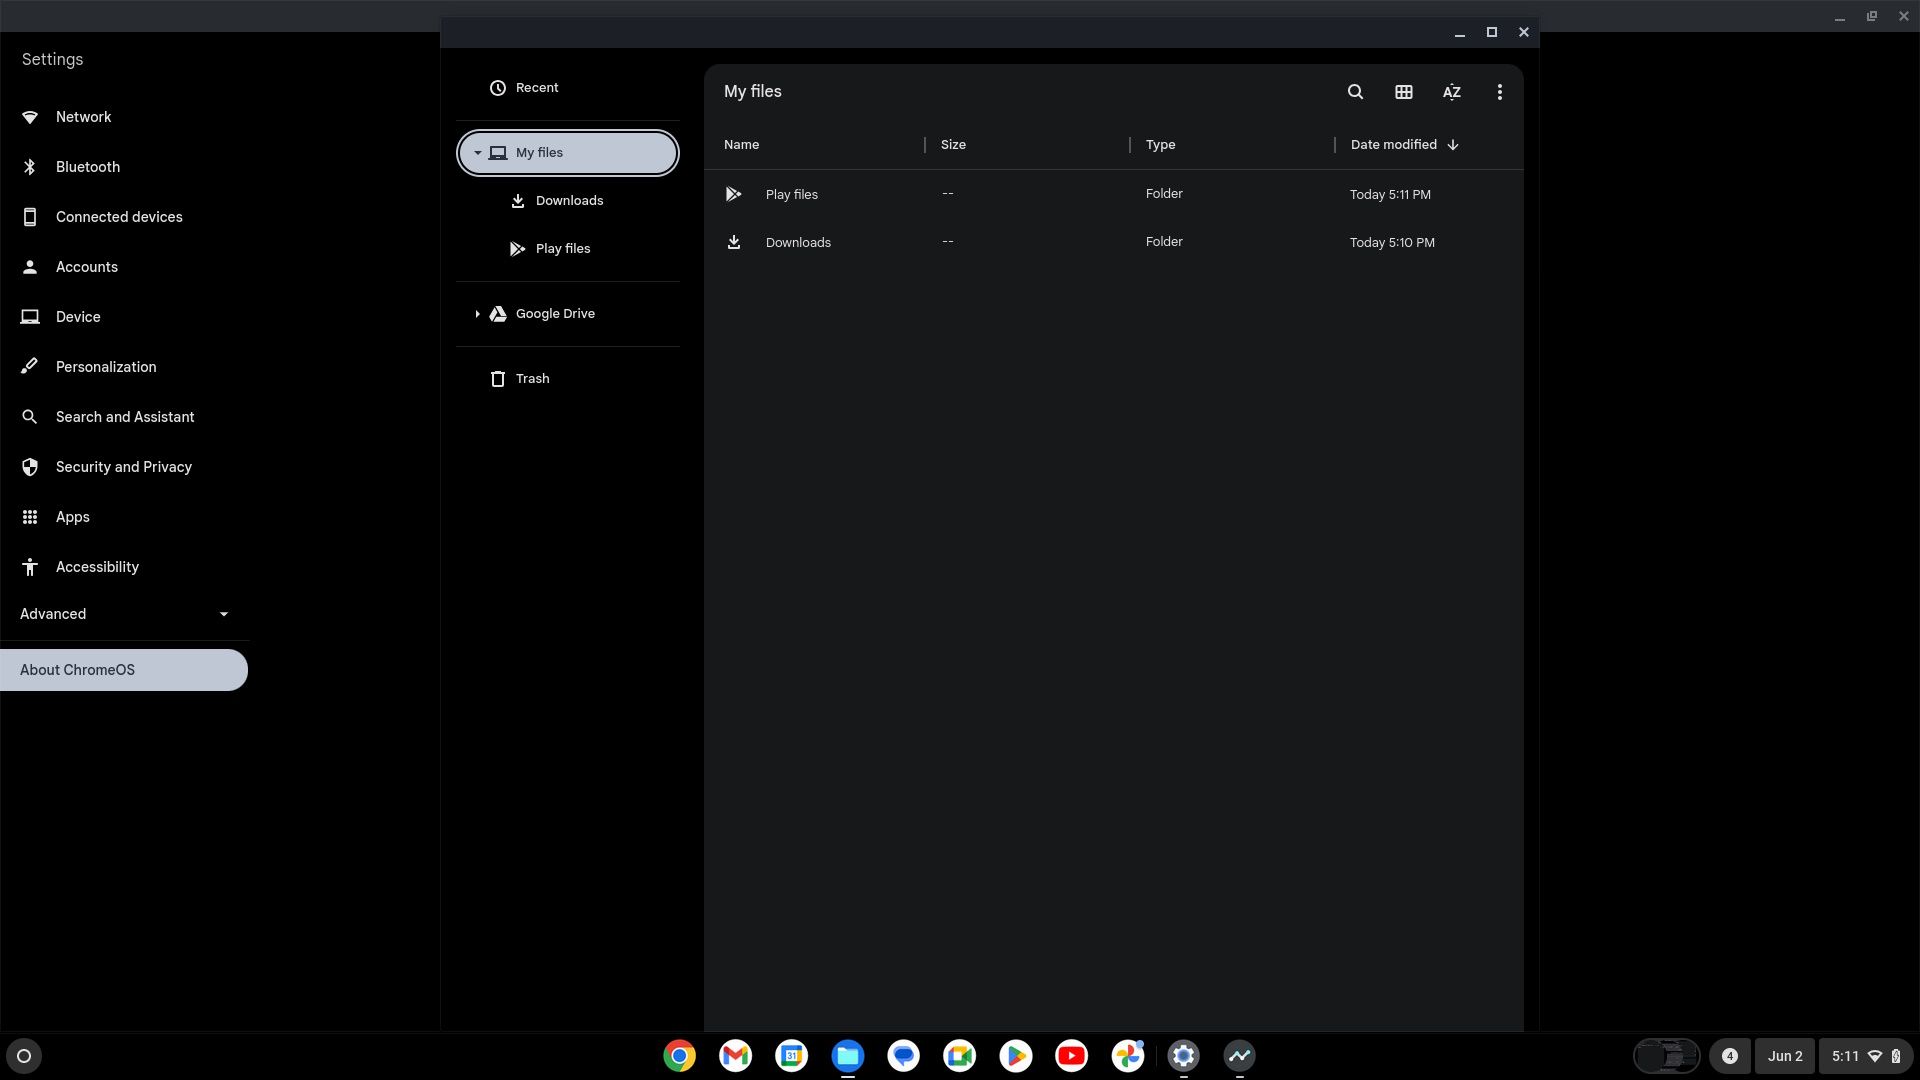Open Jun 2 date in tray

pyautogui.click(x=1785, y=1056)
